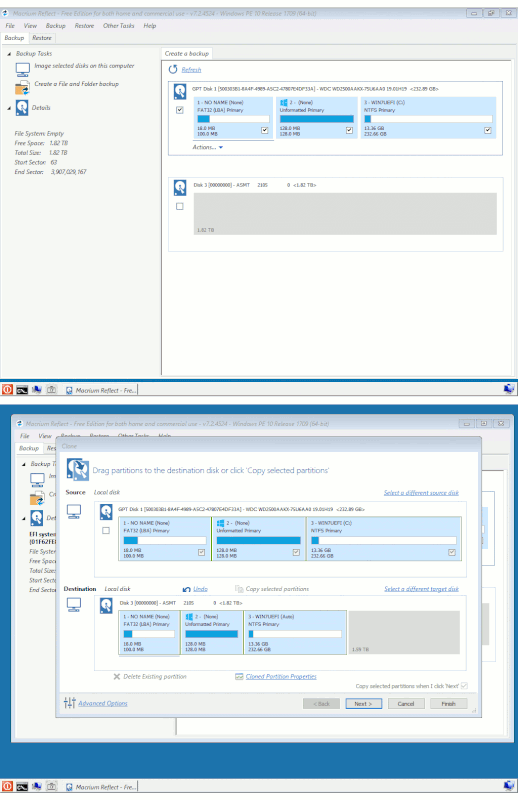Click the Advanced Options link text

[x=103, y=703]
